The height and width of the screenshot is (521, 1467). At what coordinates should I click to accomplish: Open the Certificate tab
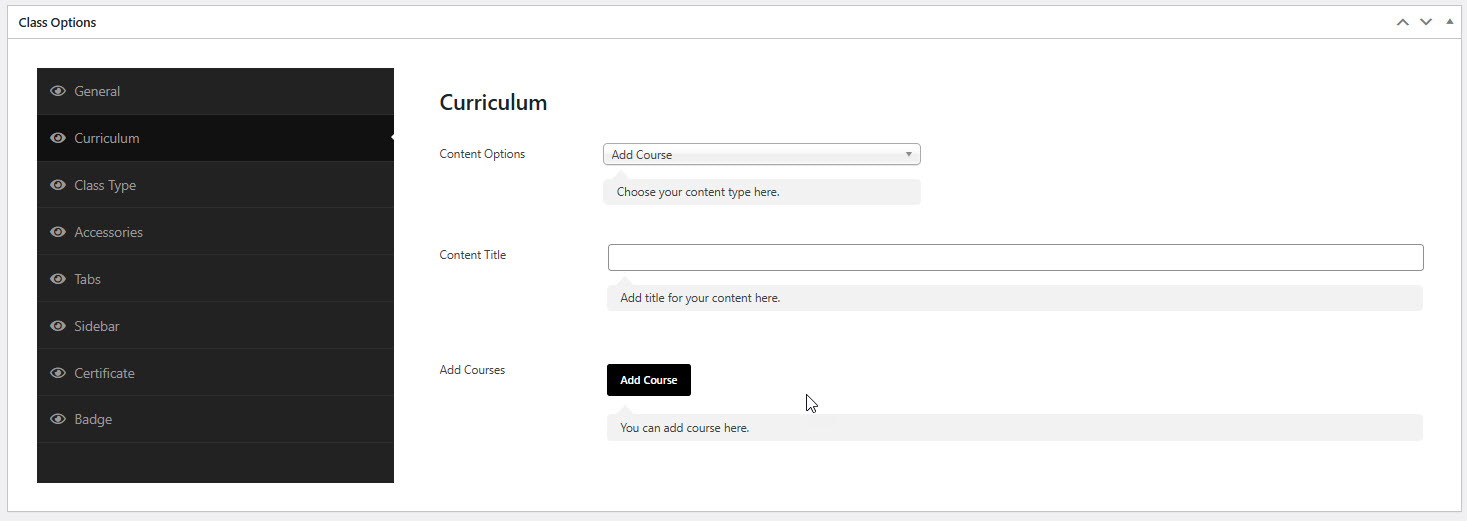click(x=104, y=373)
